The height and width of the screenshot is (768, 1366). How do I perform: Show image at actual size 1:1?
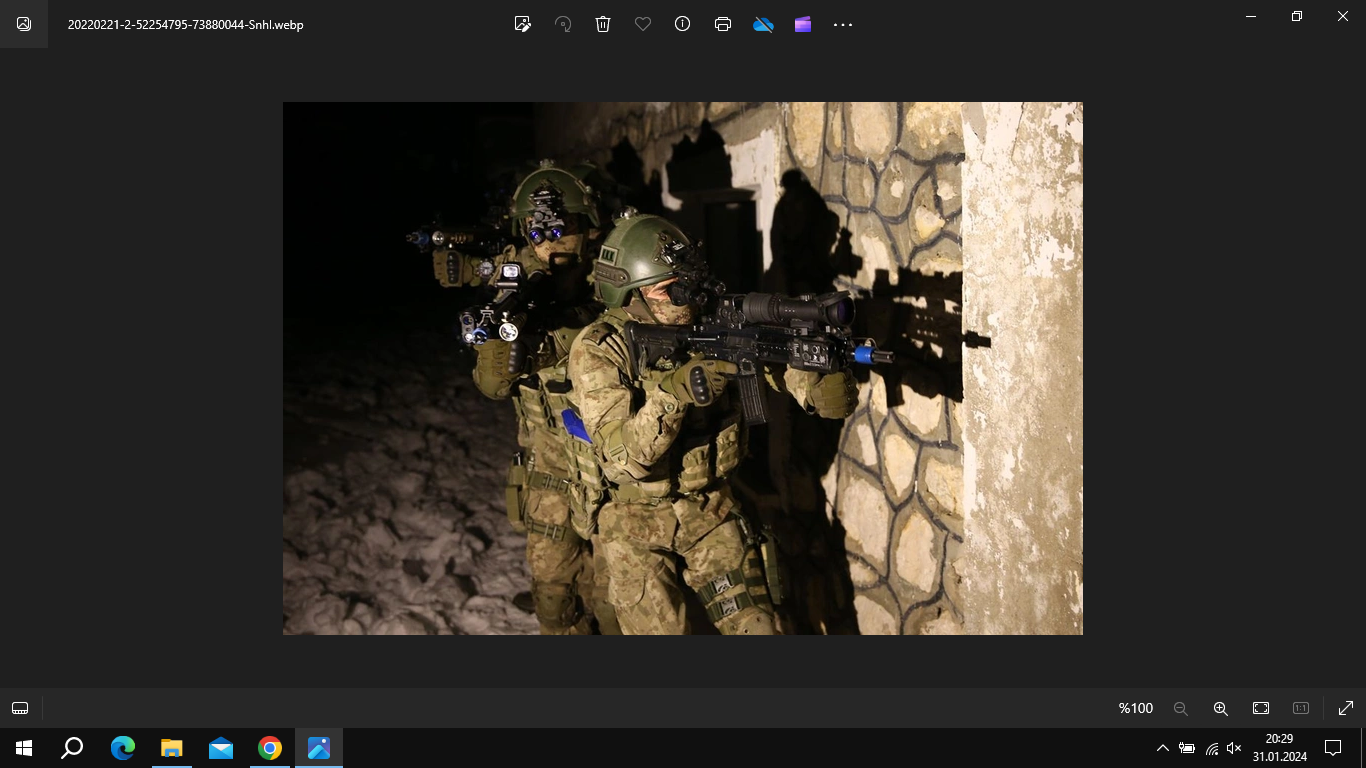coord(1301,708)
